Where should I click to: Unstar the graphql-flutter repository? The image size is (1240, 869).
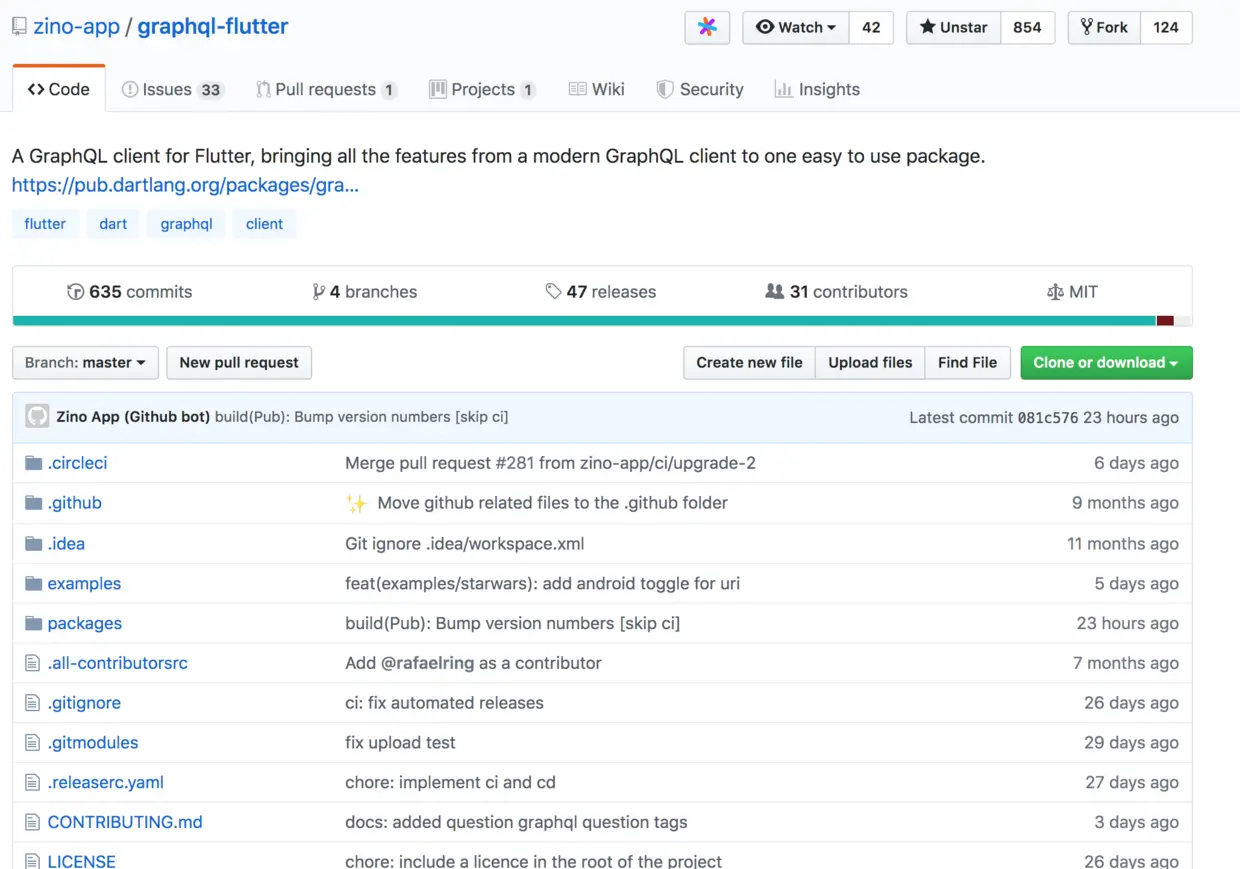(x=953, y=27)
